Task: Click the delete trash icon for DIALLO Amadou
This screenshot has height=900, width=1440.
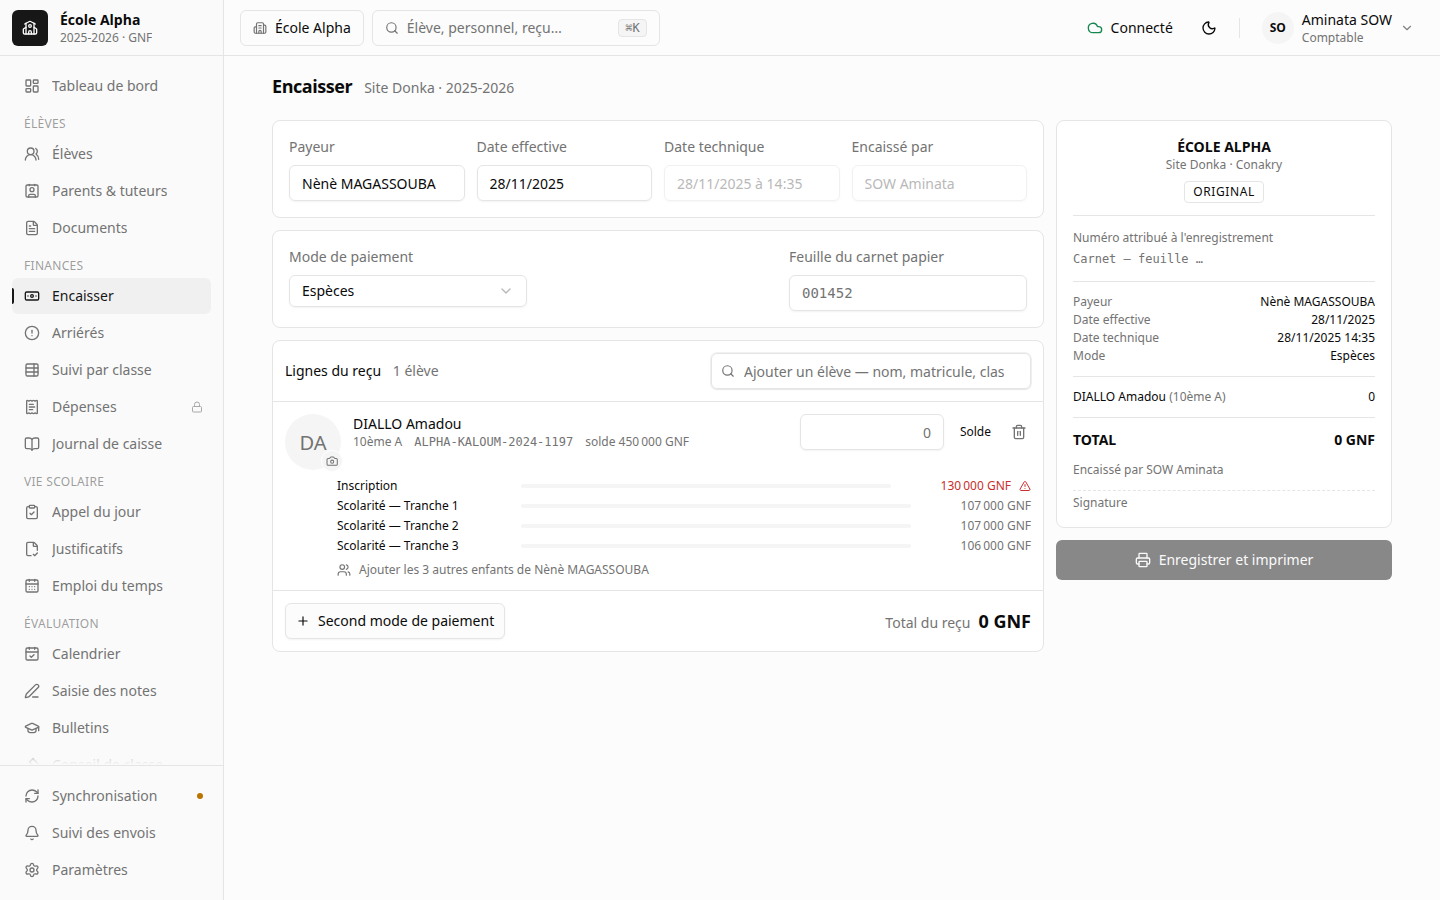Action: [x=1019, y=432]
